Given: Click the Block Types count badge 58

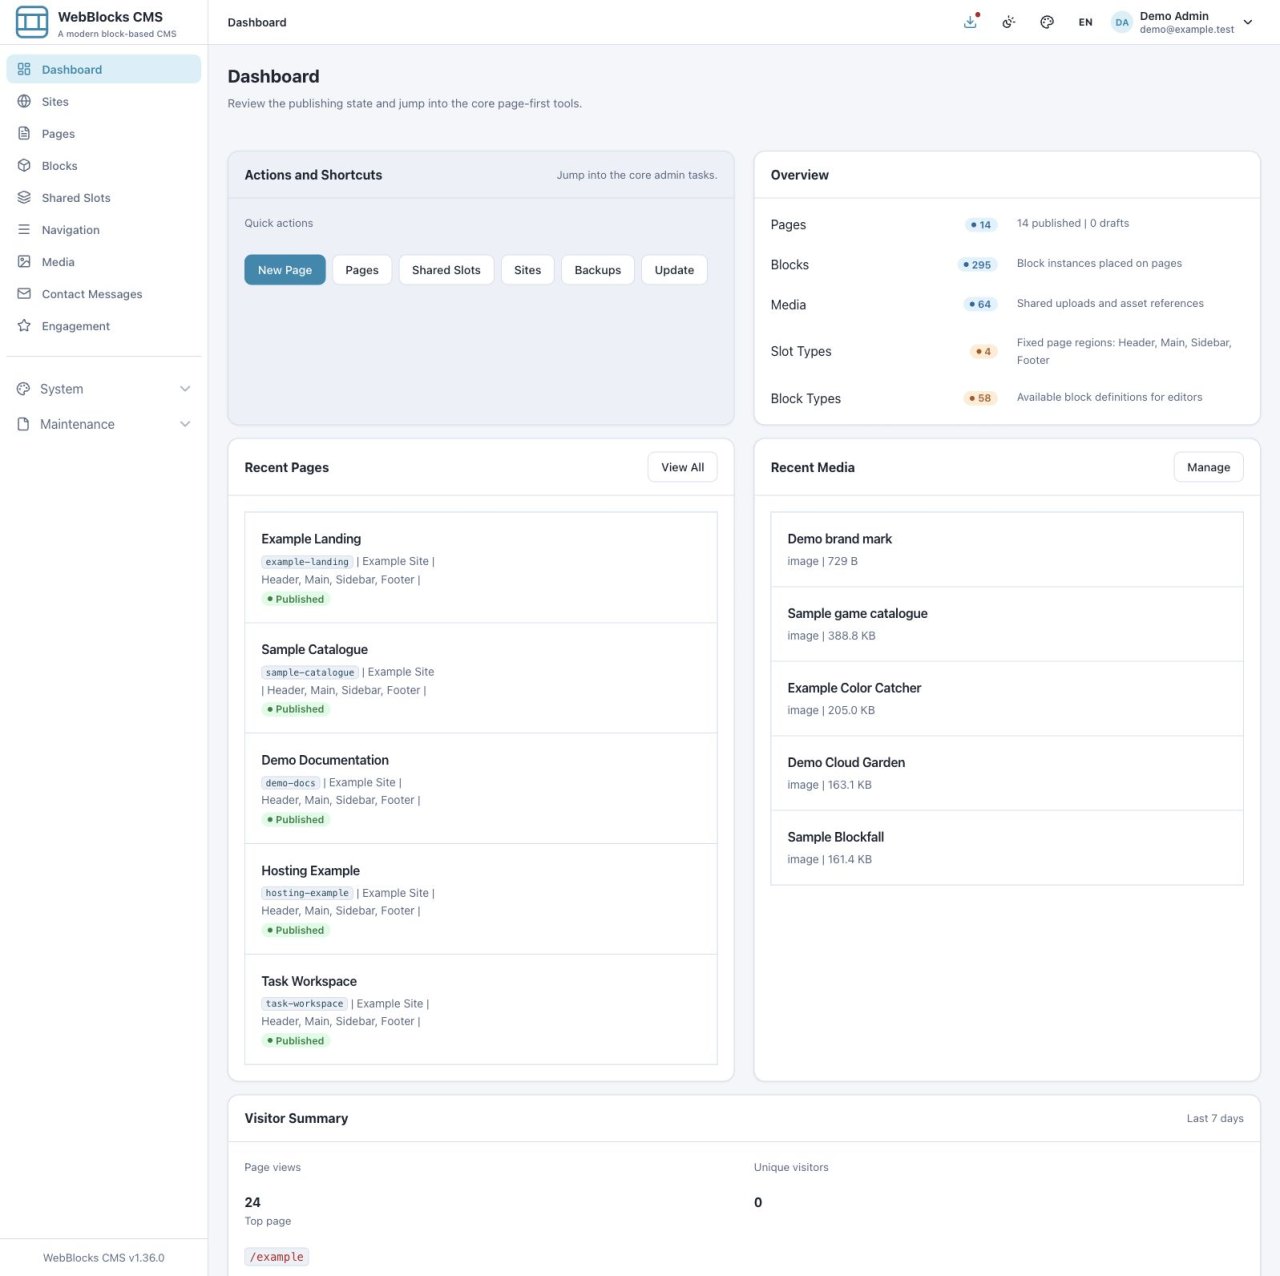Looking at the screenshot, I should [x=980, y=398].
